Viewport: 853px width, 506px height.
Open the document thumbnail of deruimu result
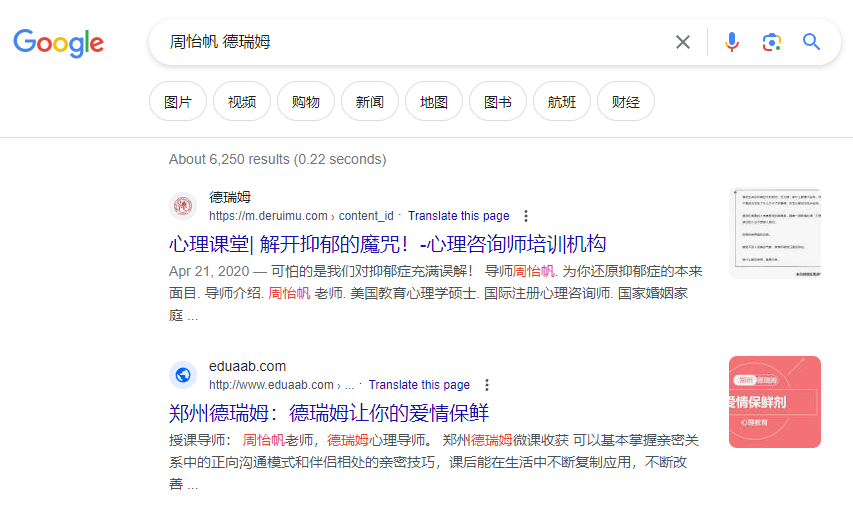[x=775, y=233]
